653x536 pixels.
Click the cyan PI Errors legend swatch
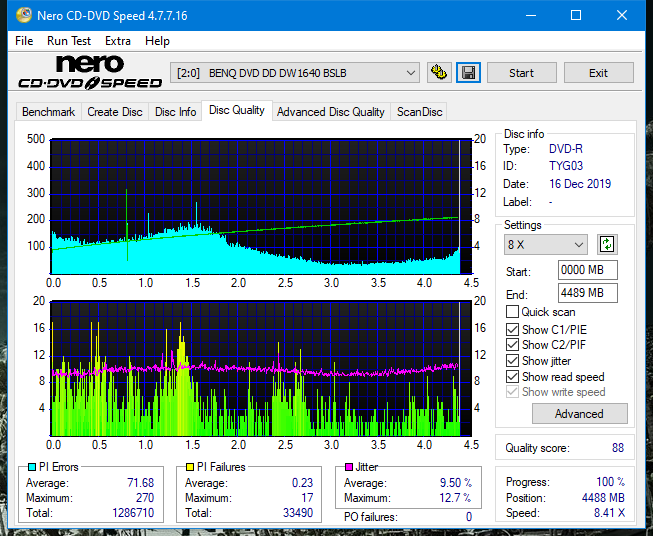pos(32,467)
